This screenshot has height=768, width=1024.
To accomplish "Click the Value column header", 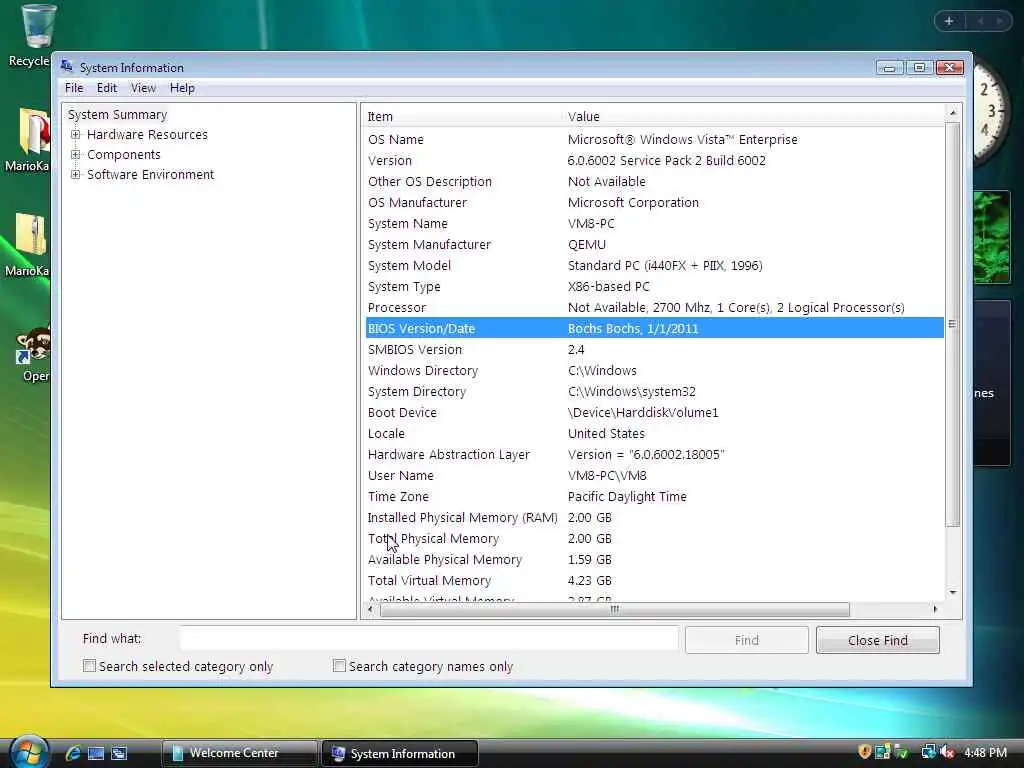I will pos(754,116).
